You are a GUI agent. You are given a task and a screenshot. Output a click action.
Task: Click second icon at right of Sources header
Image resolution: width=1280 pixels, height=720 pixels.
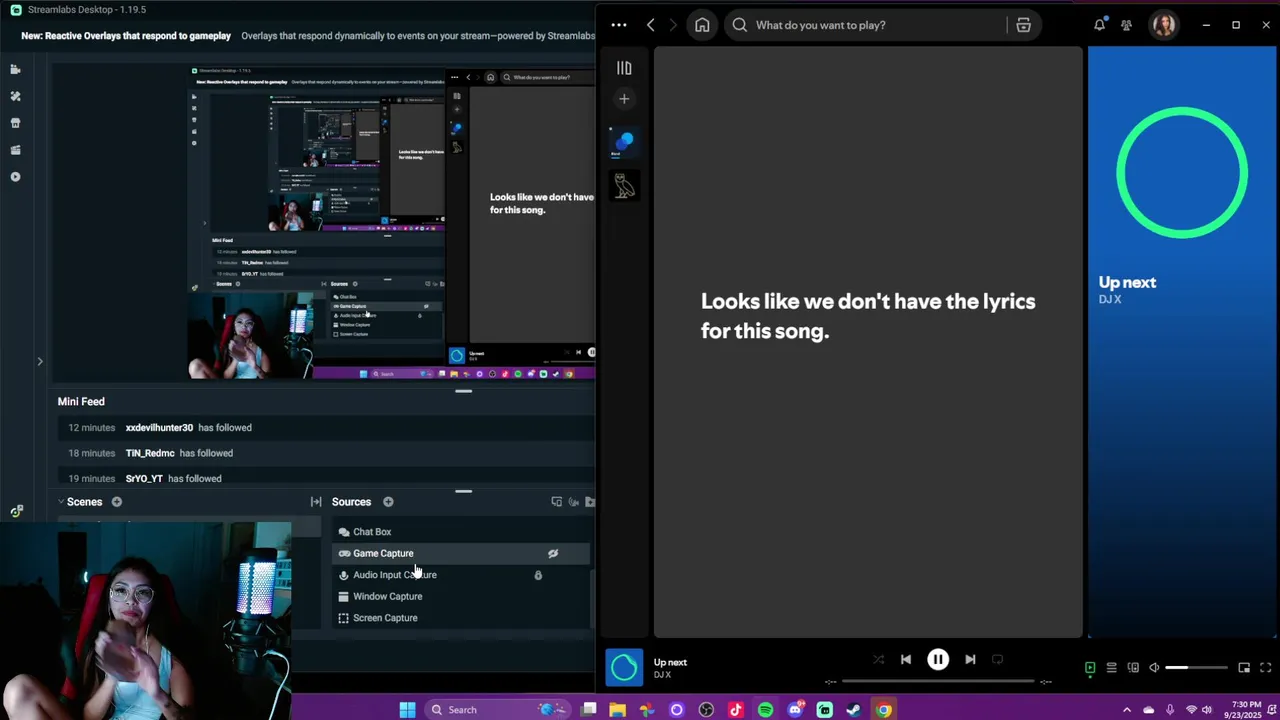click(574, 502)
